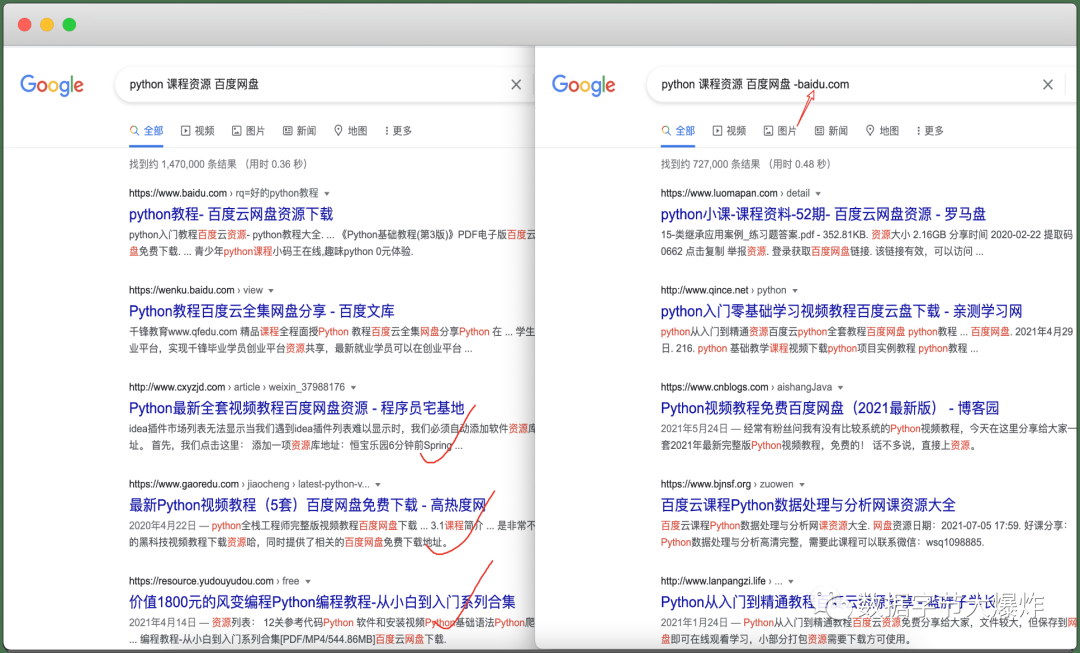1080x653 pixels.
Task: Open result 'Python最新全套视频教程百度网盘资源 - 程序员宅基地'
Action: [297, 408]
